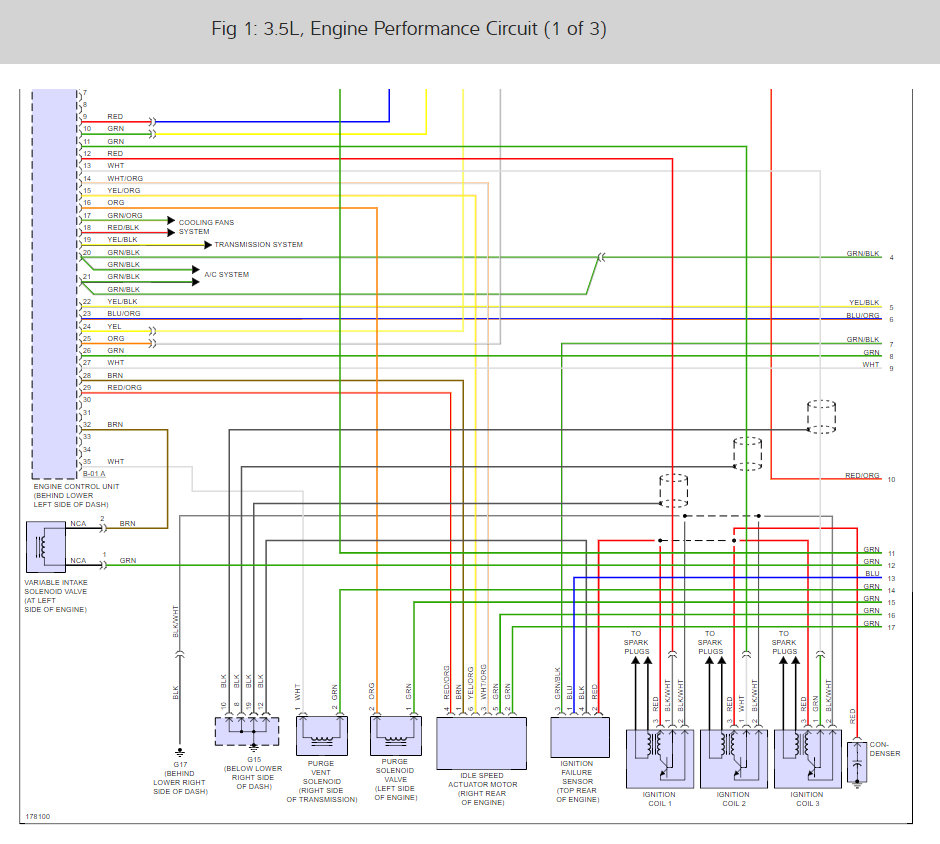Click the Condenser symbol
This screenshot has height=844, width=940.
point(857,762)
